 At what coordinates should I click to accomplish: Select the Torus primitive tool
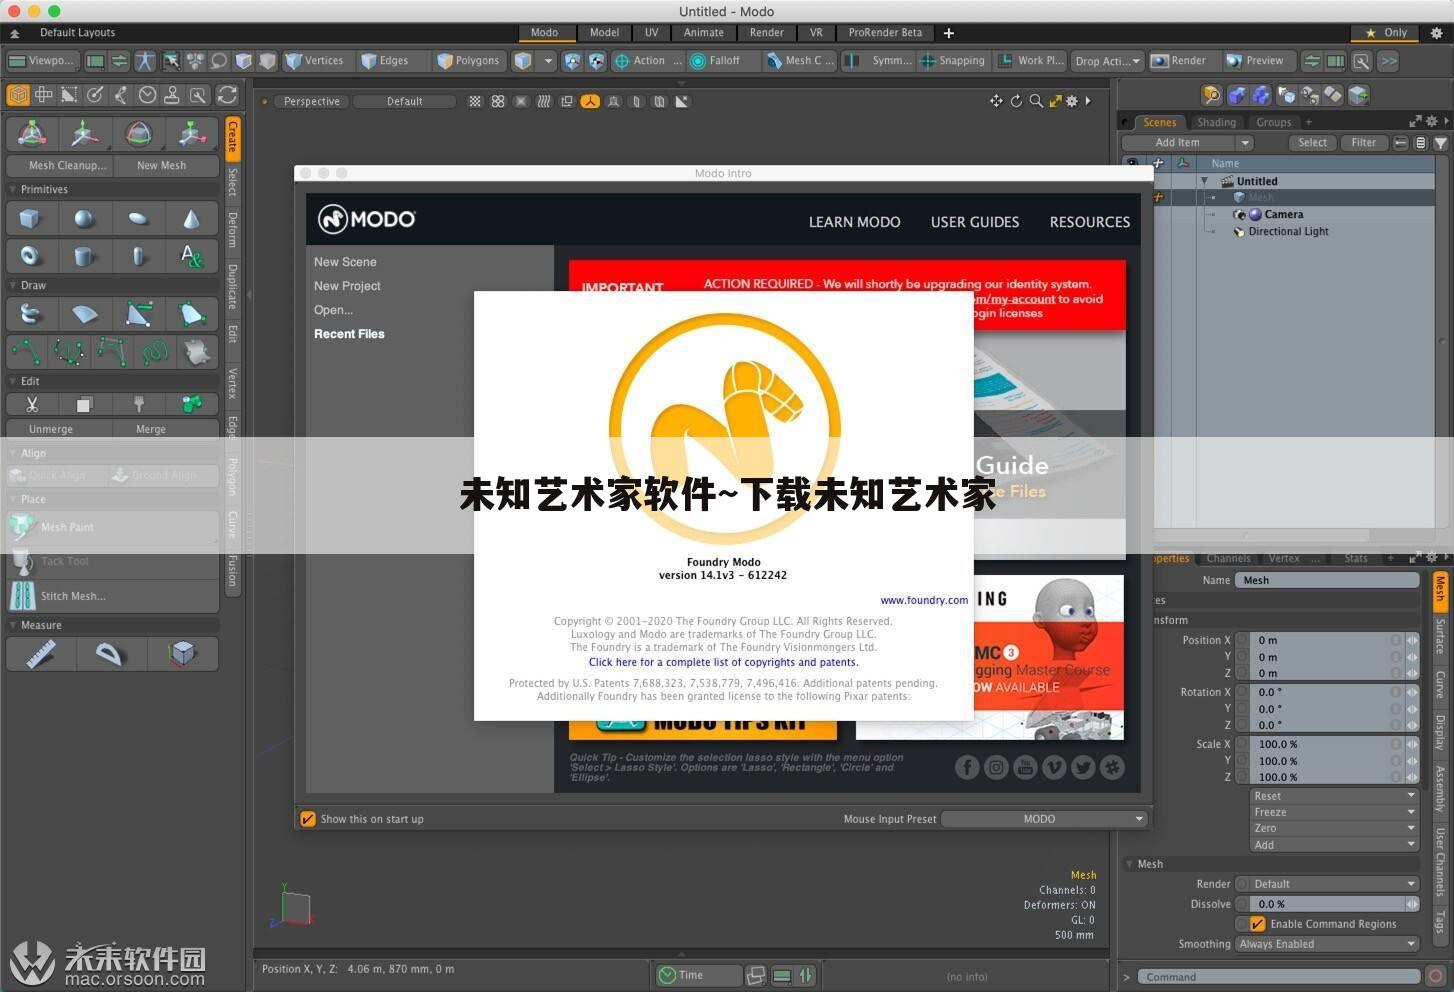[30, 255]
